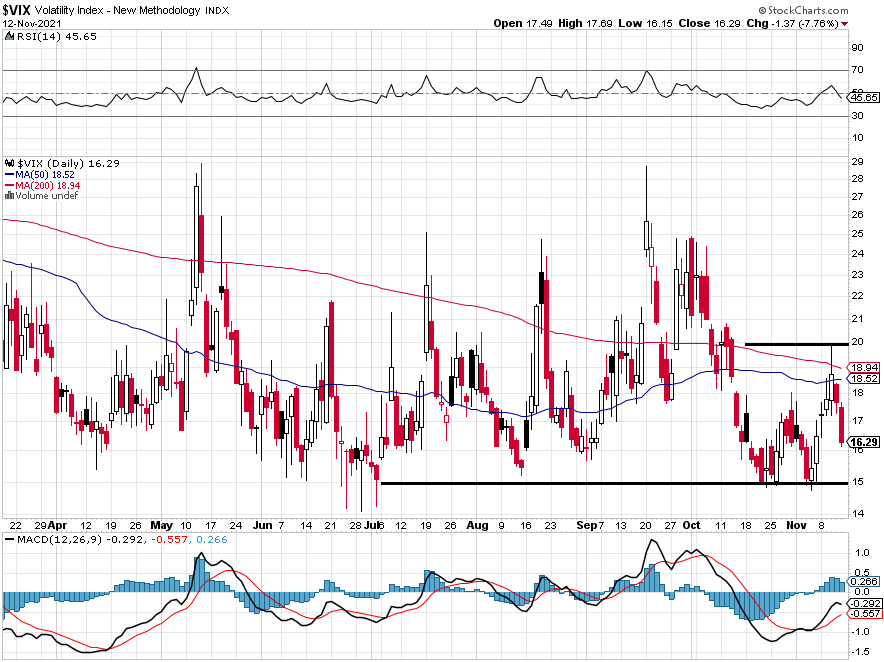Click the Oct month axis label
Image resolution: width=884 pixels, height=662 pixels.
pyautogui.click(x=691, y=525)
